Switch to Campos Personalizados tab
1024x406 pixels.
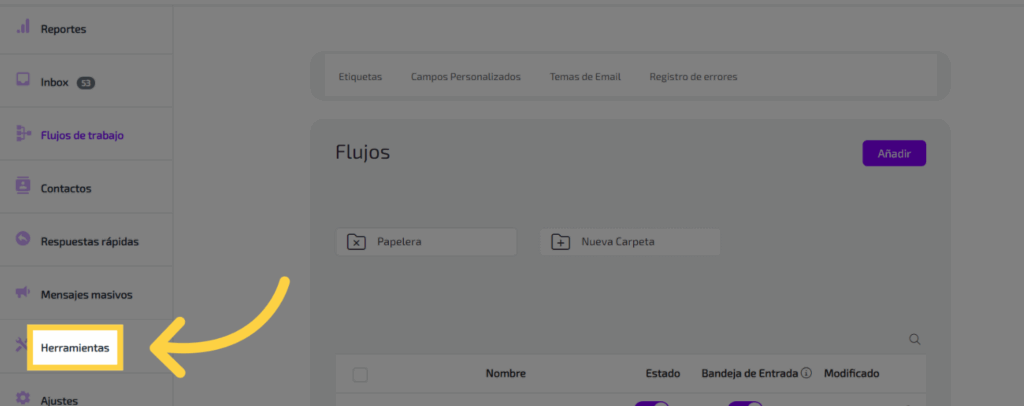(x=465, y=77)
